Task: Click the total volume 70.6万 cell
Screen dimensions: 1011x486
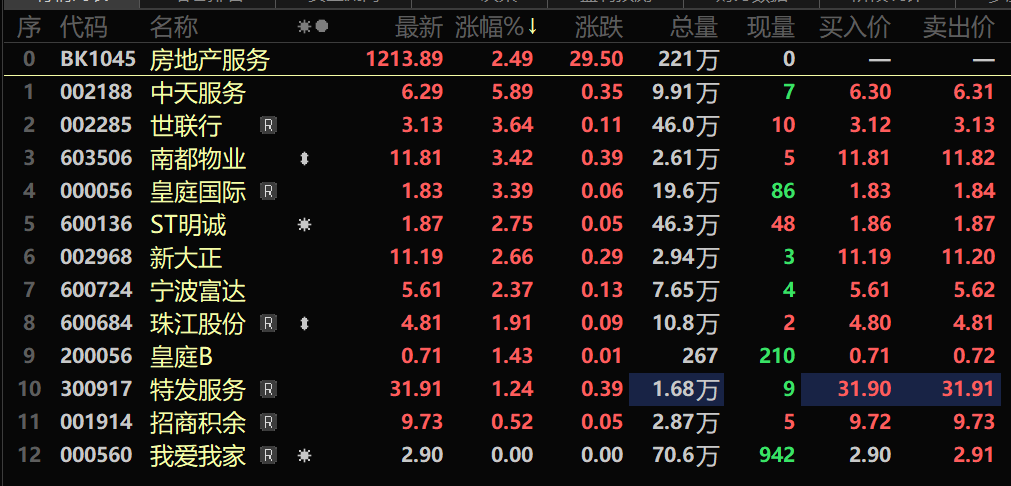Action: click(x=685, y=456)
